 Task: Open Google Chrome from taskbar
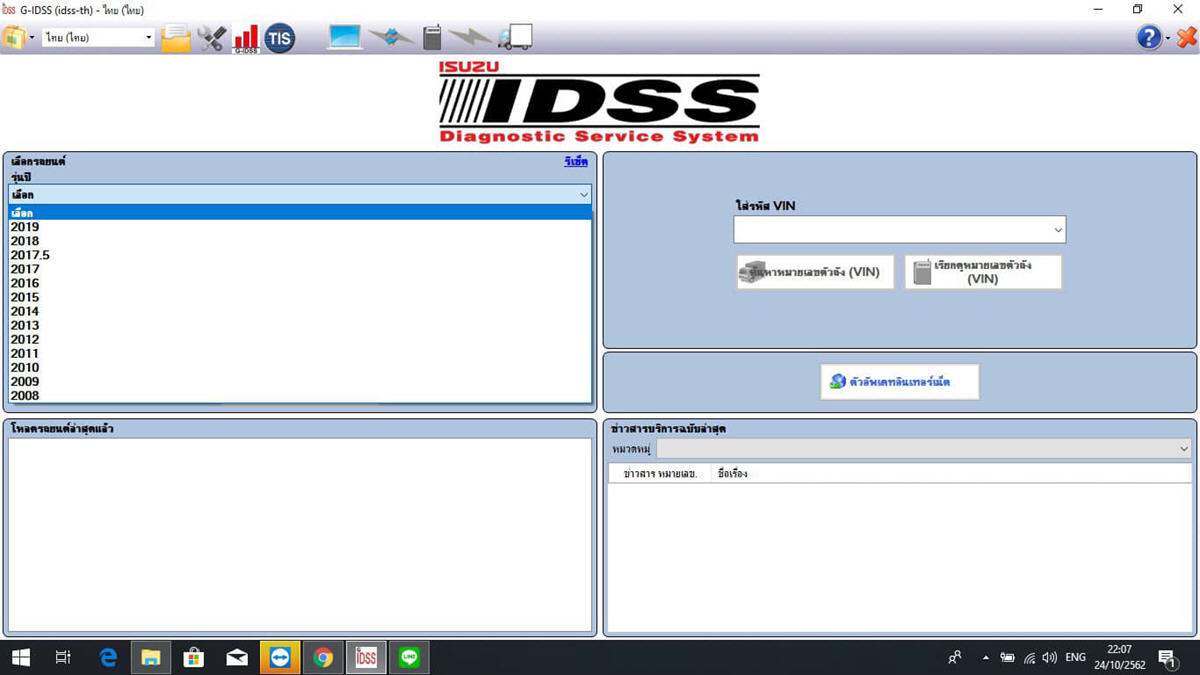pos(323,657)
